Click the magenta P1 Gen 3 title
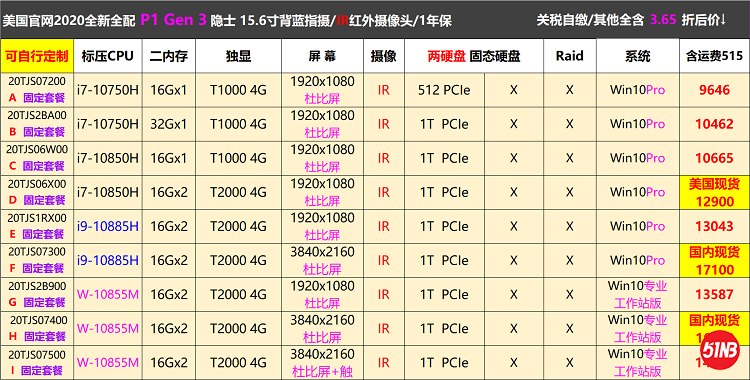Image resolution: width=750 pixels, height=380 pixels. [174, 20]
